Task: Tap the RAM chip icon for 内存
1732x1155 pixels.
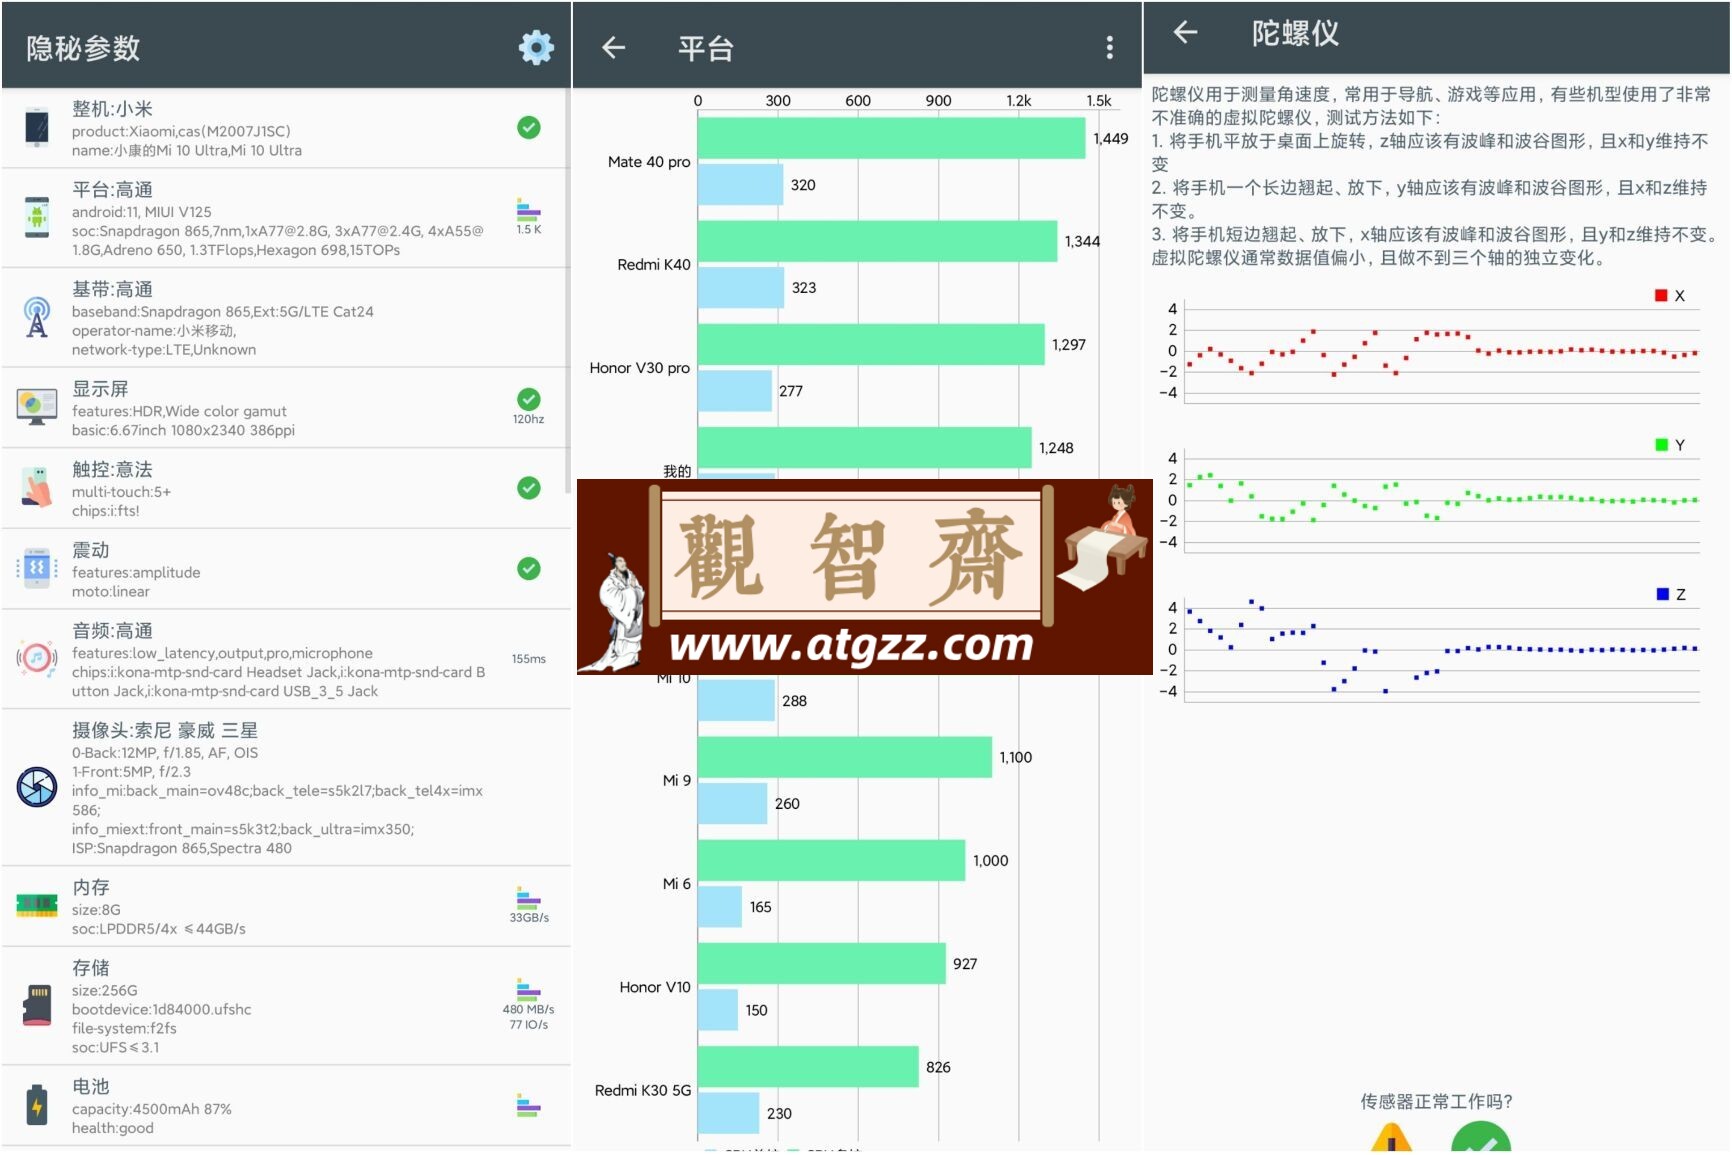Action: pyautogui.click(x=37, y=905)
